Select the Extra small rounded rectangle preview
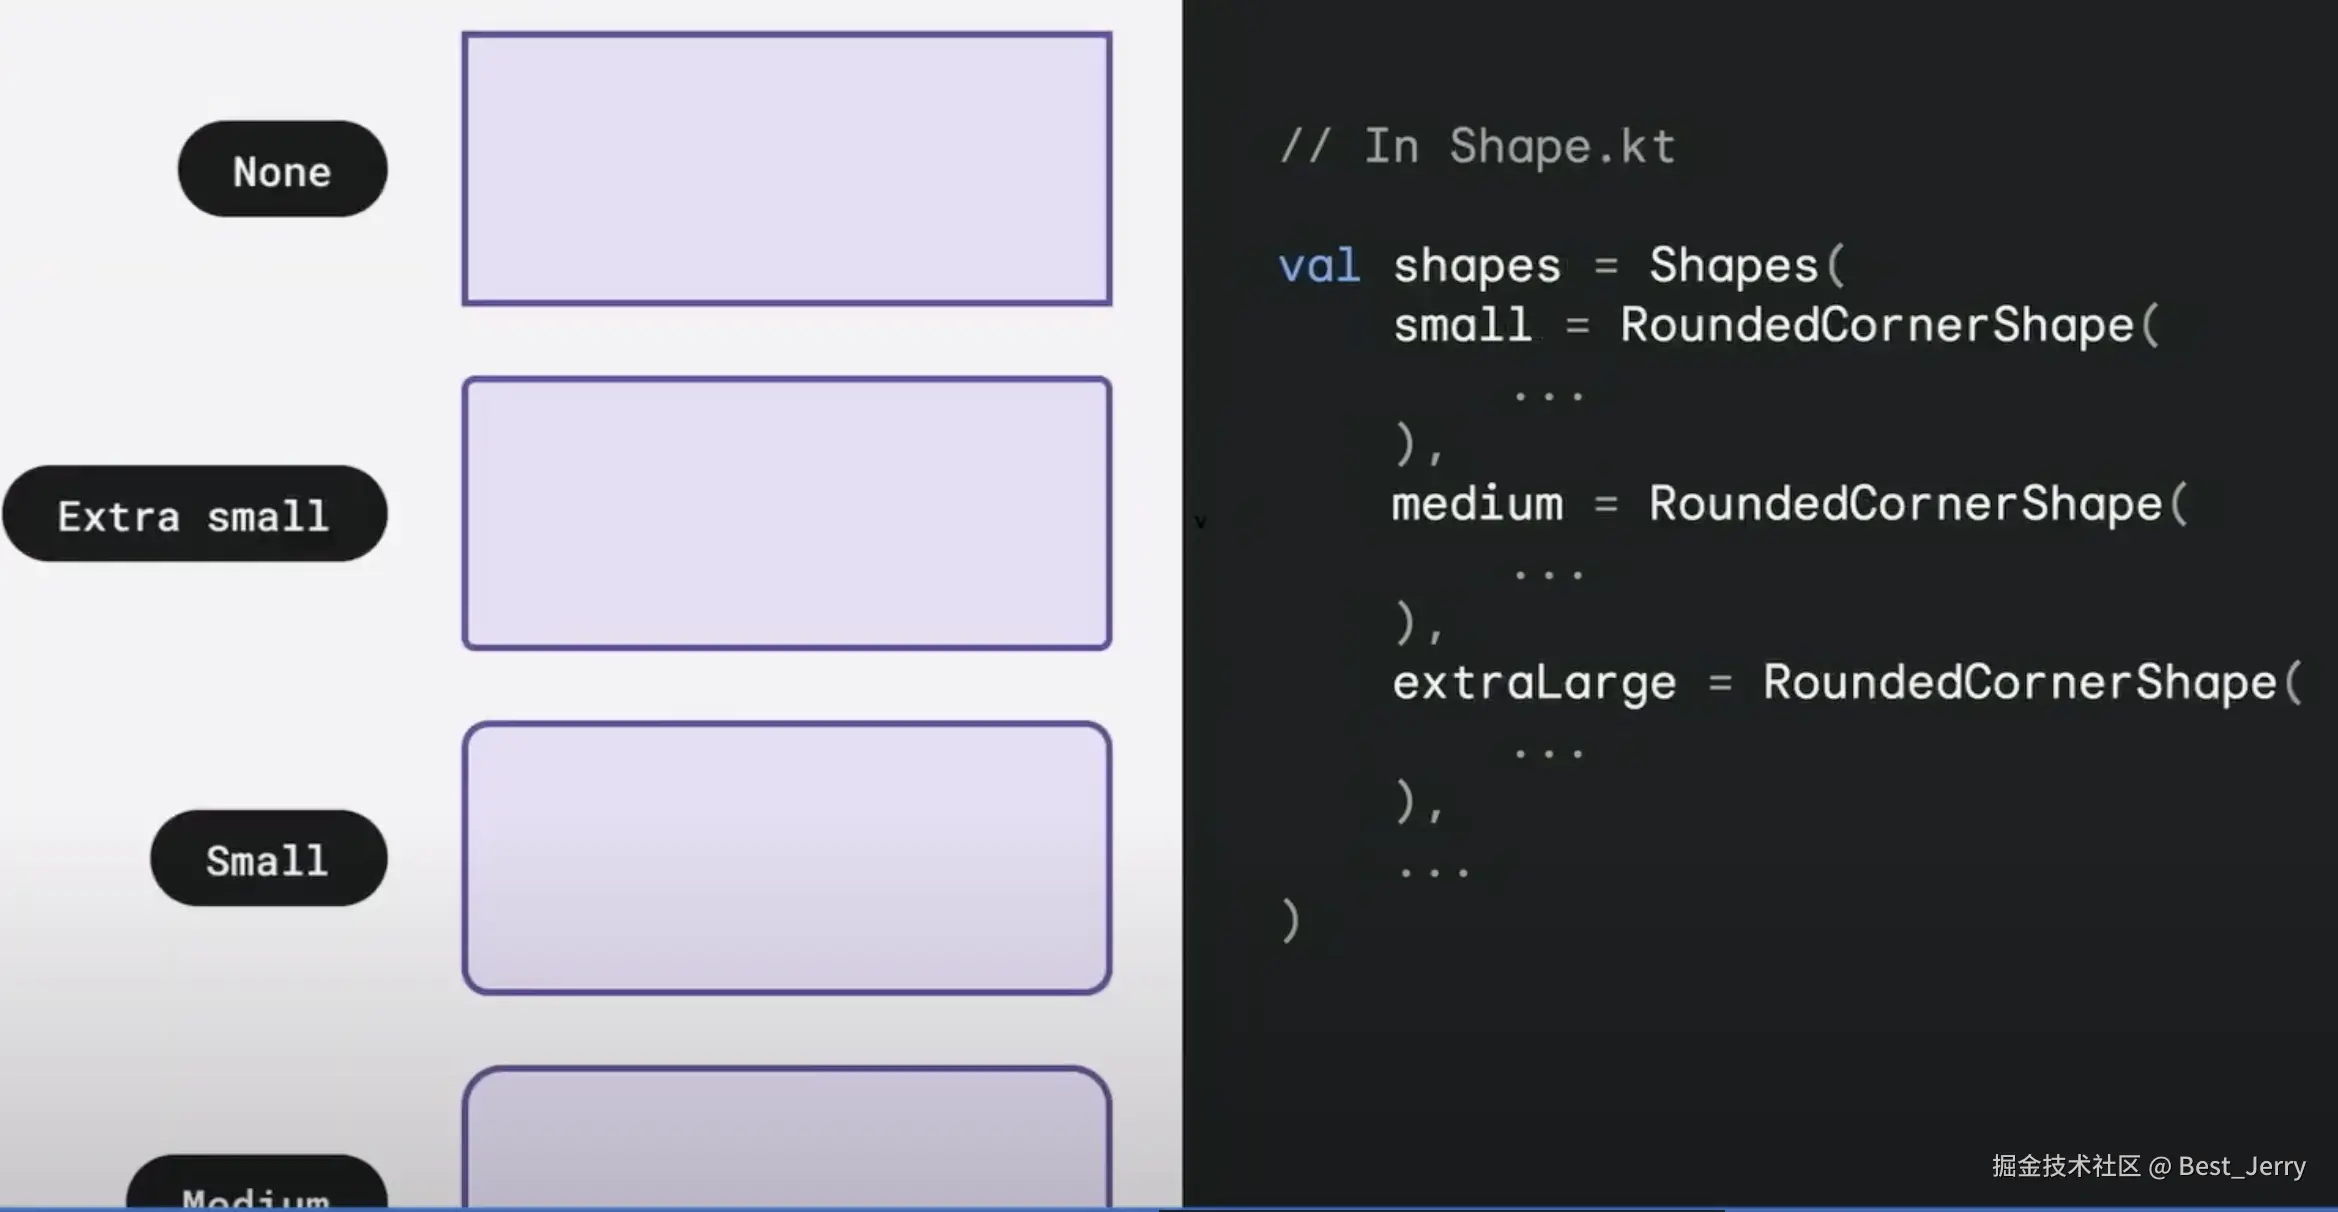 pyautogui.click(x=787, y=513)
